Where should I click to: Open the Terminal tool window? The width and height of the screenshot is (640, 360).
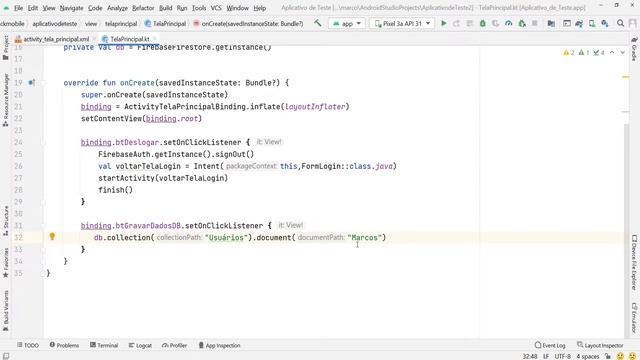point(104,345)
